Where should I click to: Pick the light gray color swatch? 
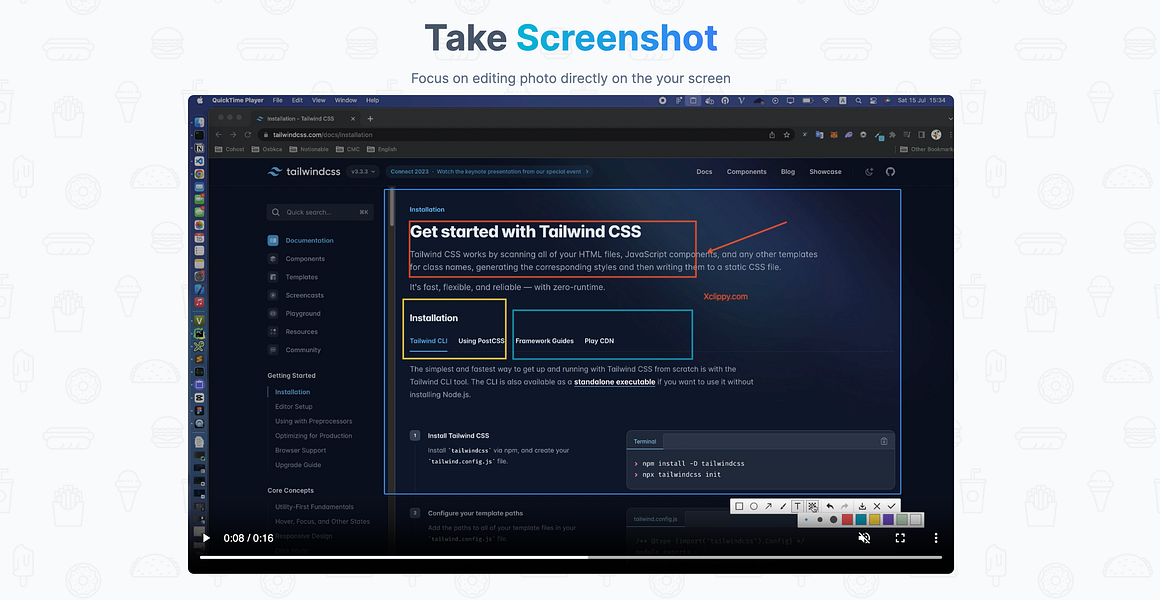click(x=916, y=519)
